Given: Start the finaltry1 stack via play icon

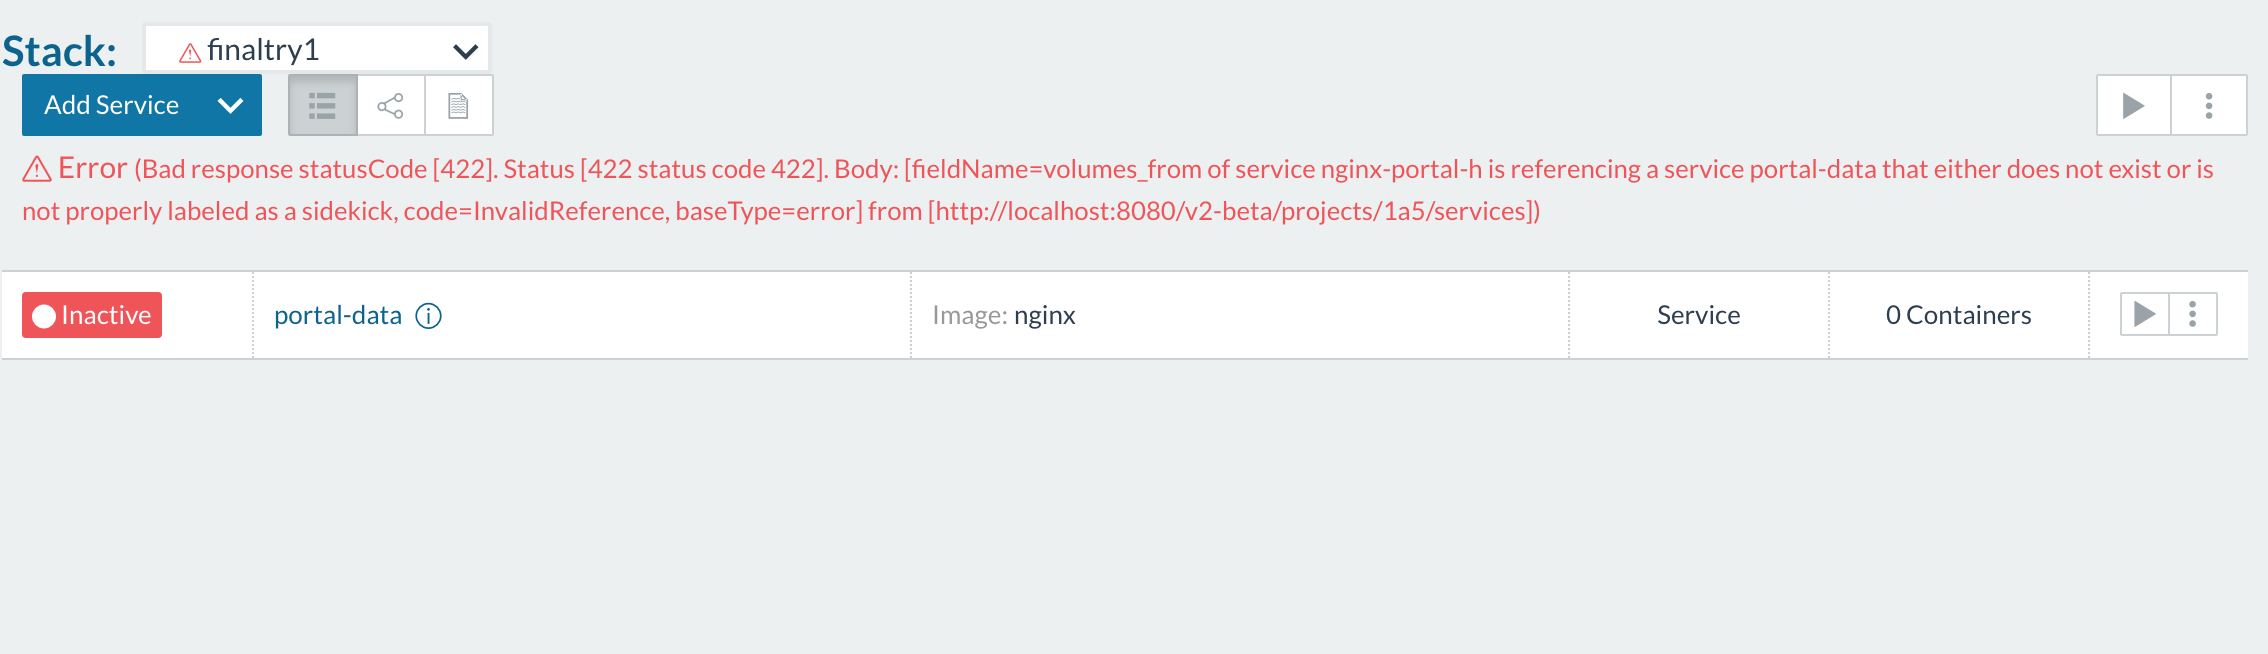Looking at the screenshot, I should click(x=2133, y=104).
